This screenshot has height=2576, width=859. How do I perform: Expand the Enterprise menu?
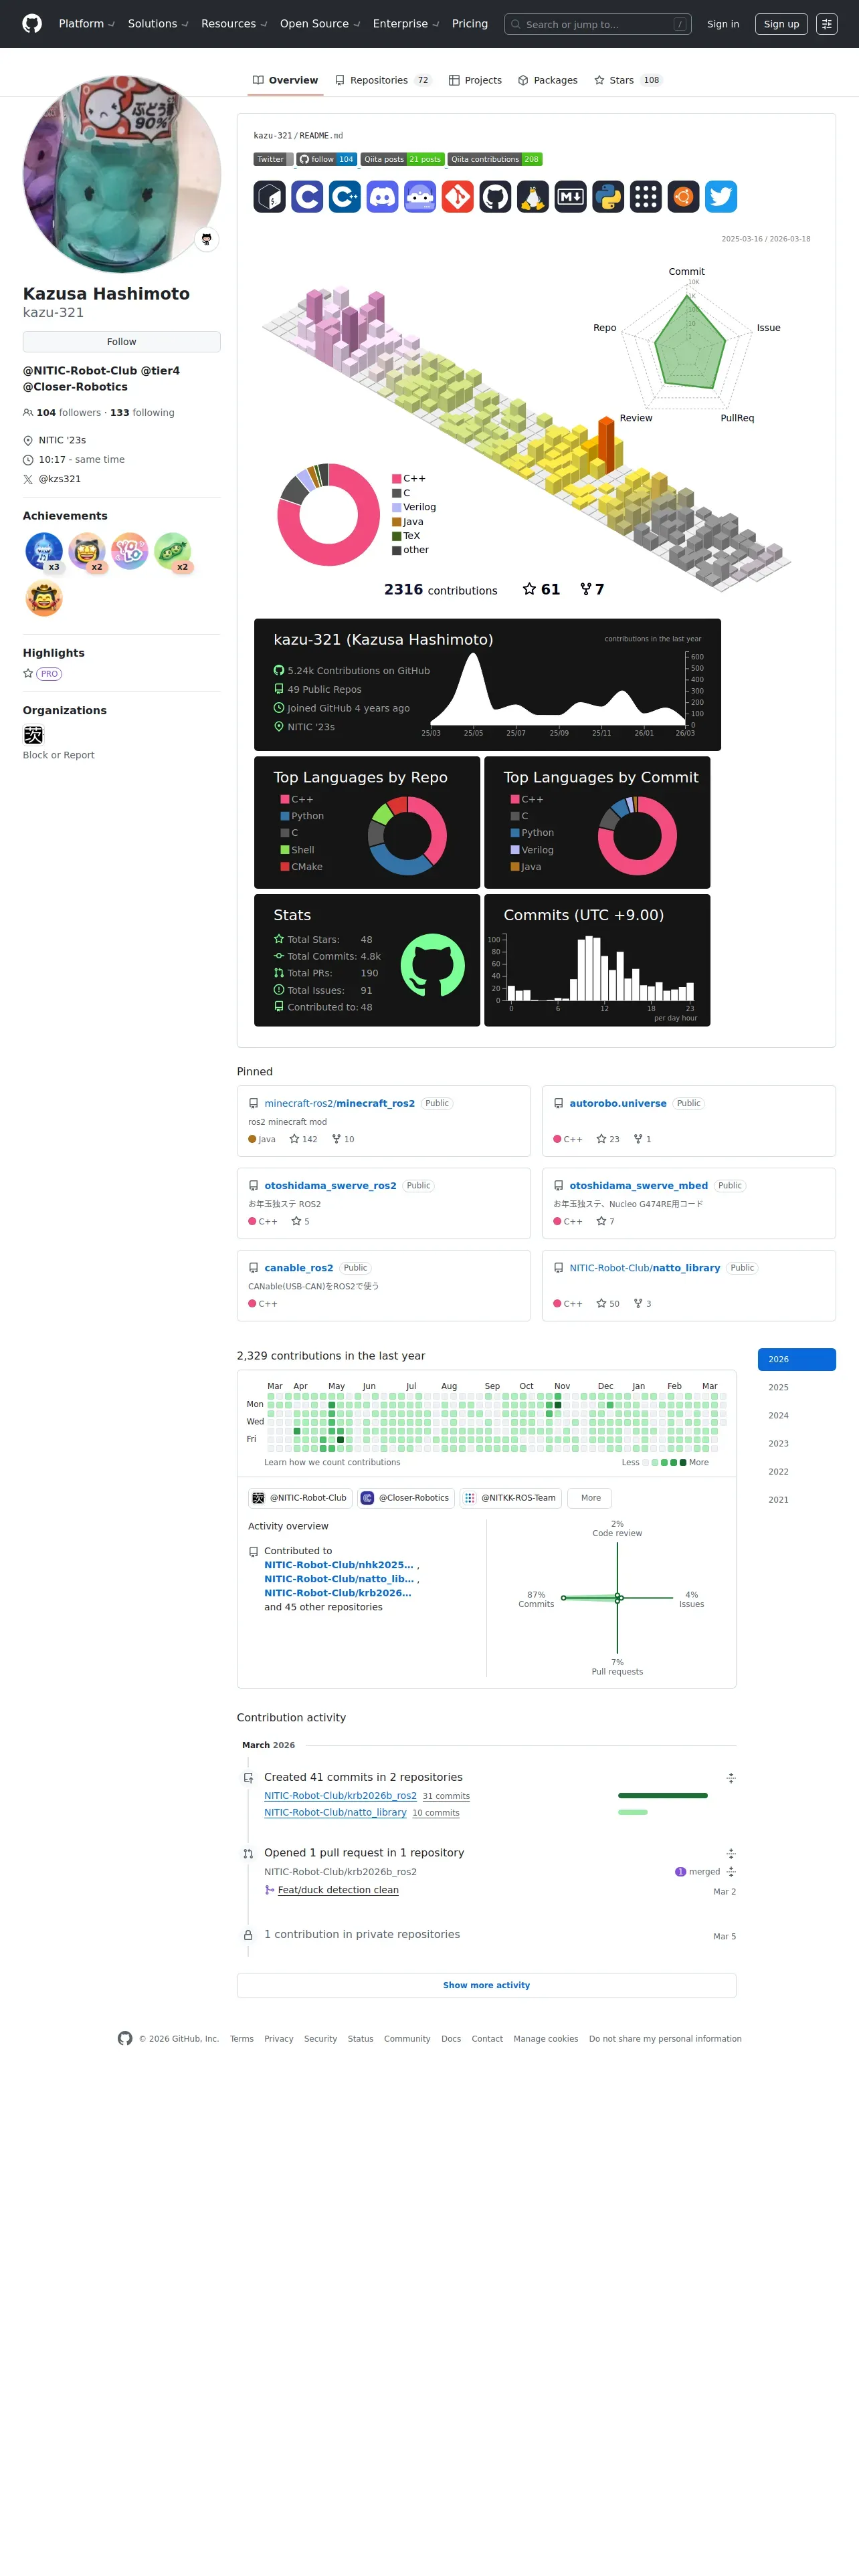coord(406,24)
